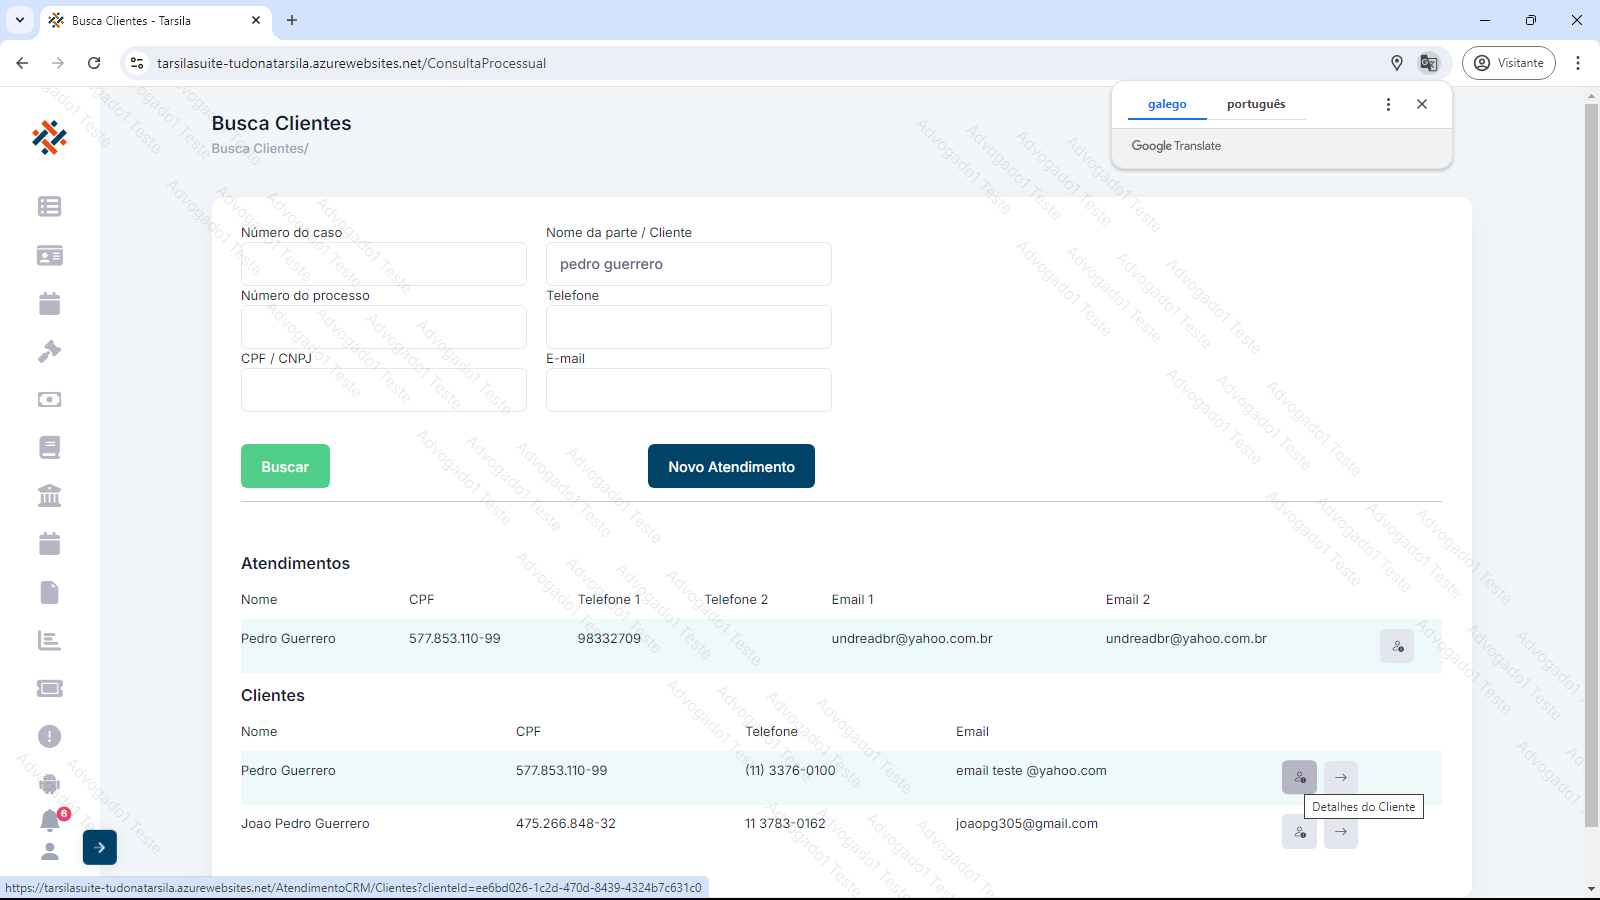
Task: Open the gavel icon in the sidebar
Action: tap(49, 351)
